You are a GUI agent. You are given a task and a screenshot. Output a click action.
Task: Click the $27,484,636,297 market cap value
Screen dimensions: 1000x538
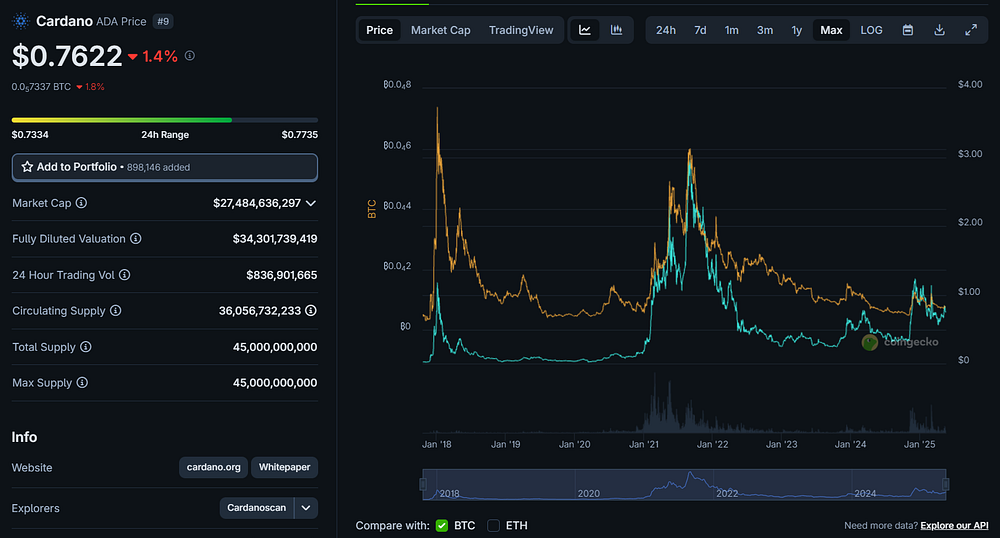[x=257, y=203]
